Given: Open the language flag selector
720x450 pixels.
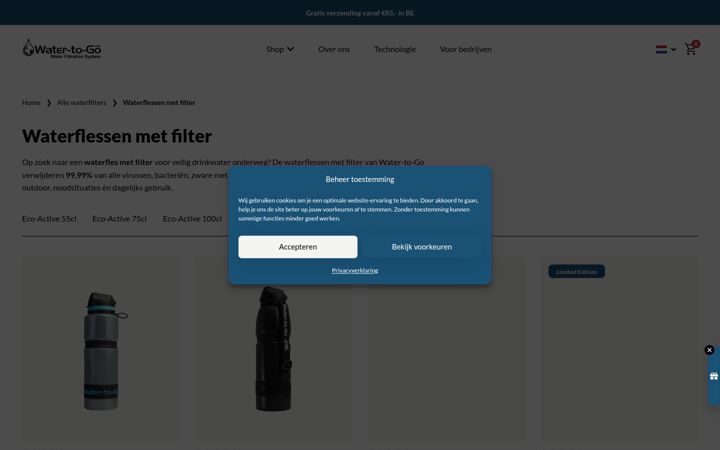Looking at the screenshot, I should 665,49.
